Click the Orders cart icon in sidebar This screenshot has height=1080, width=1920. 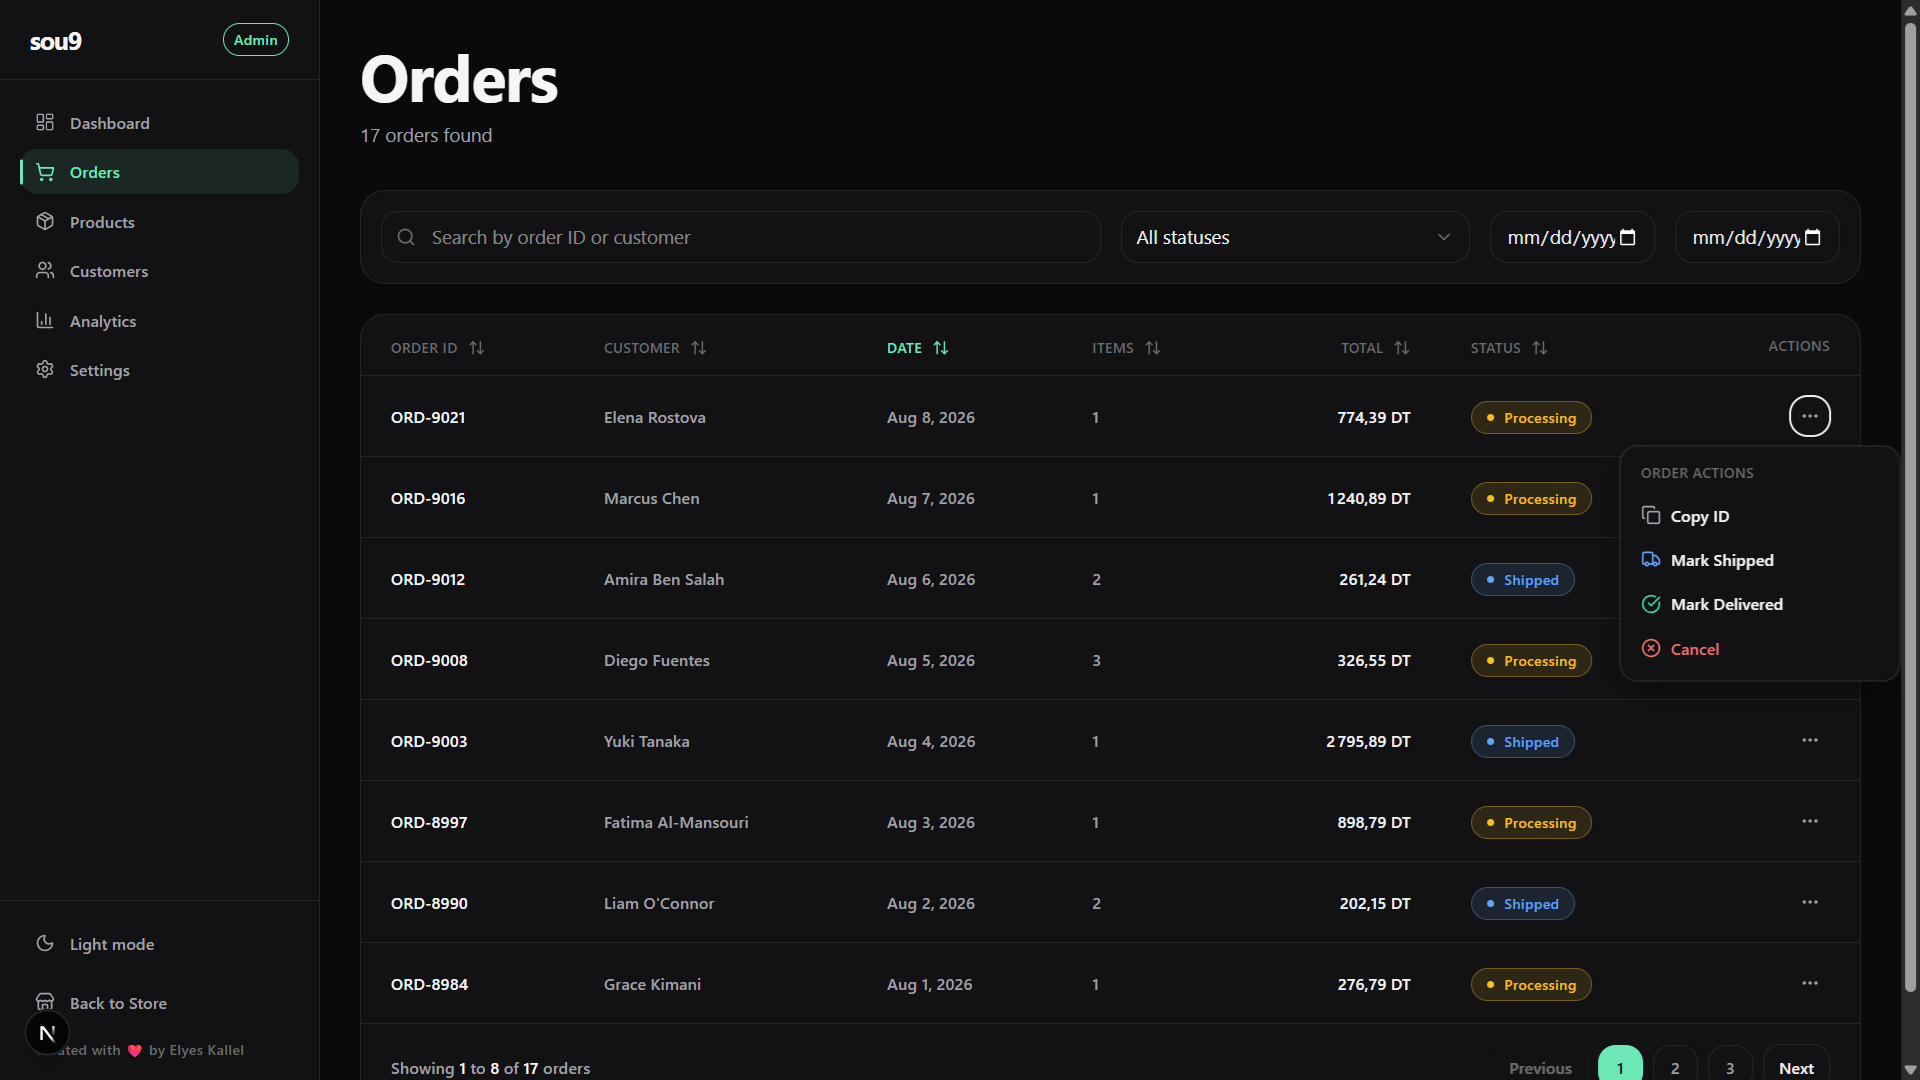(45, 172)
